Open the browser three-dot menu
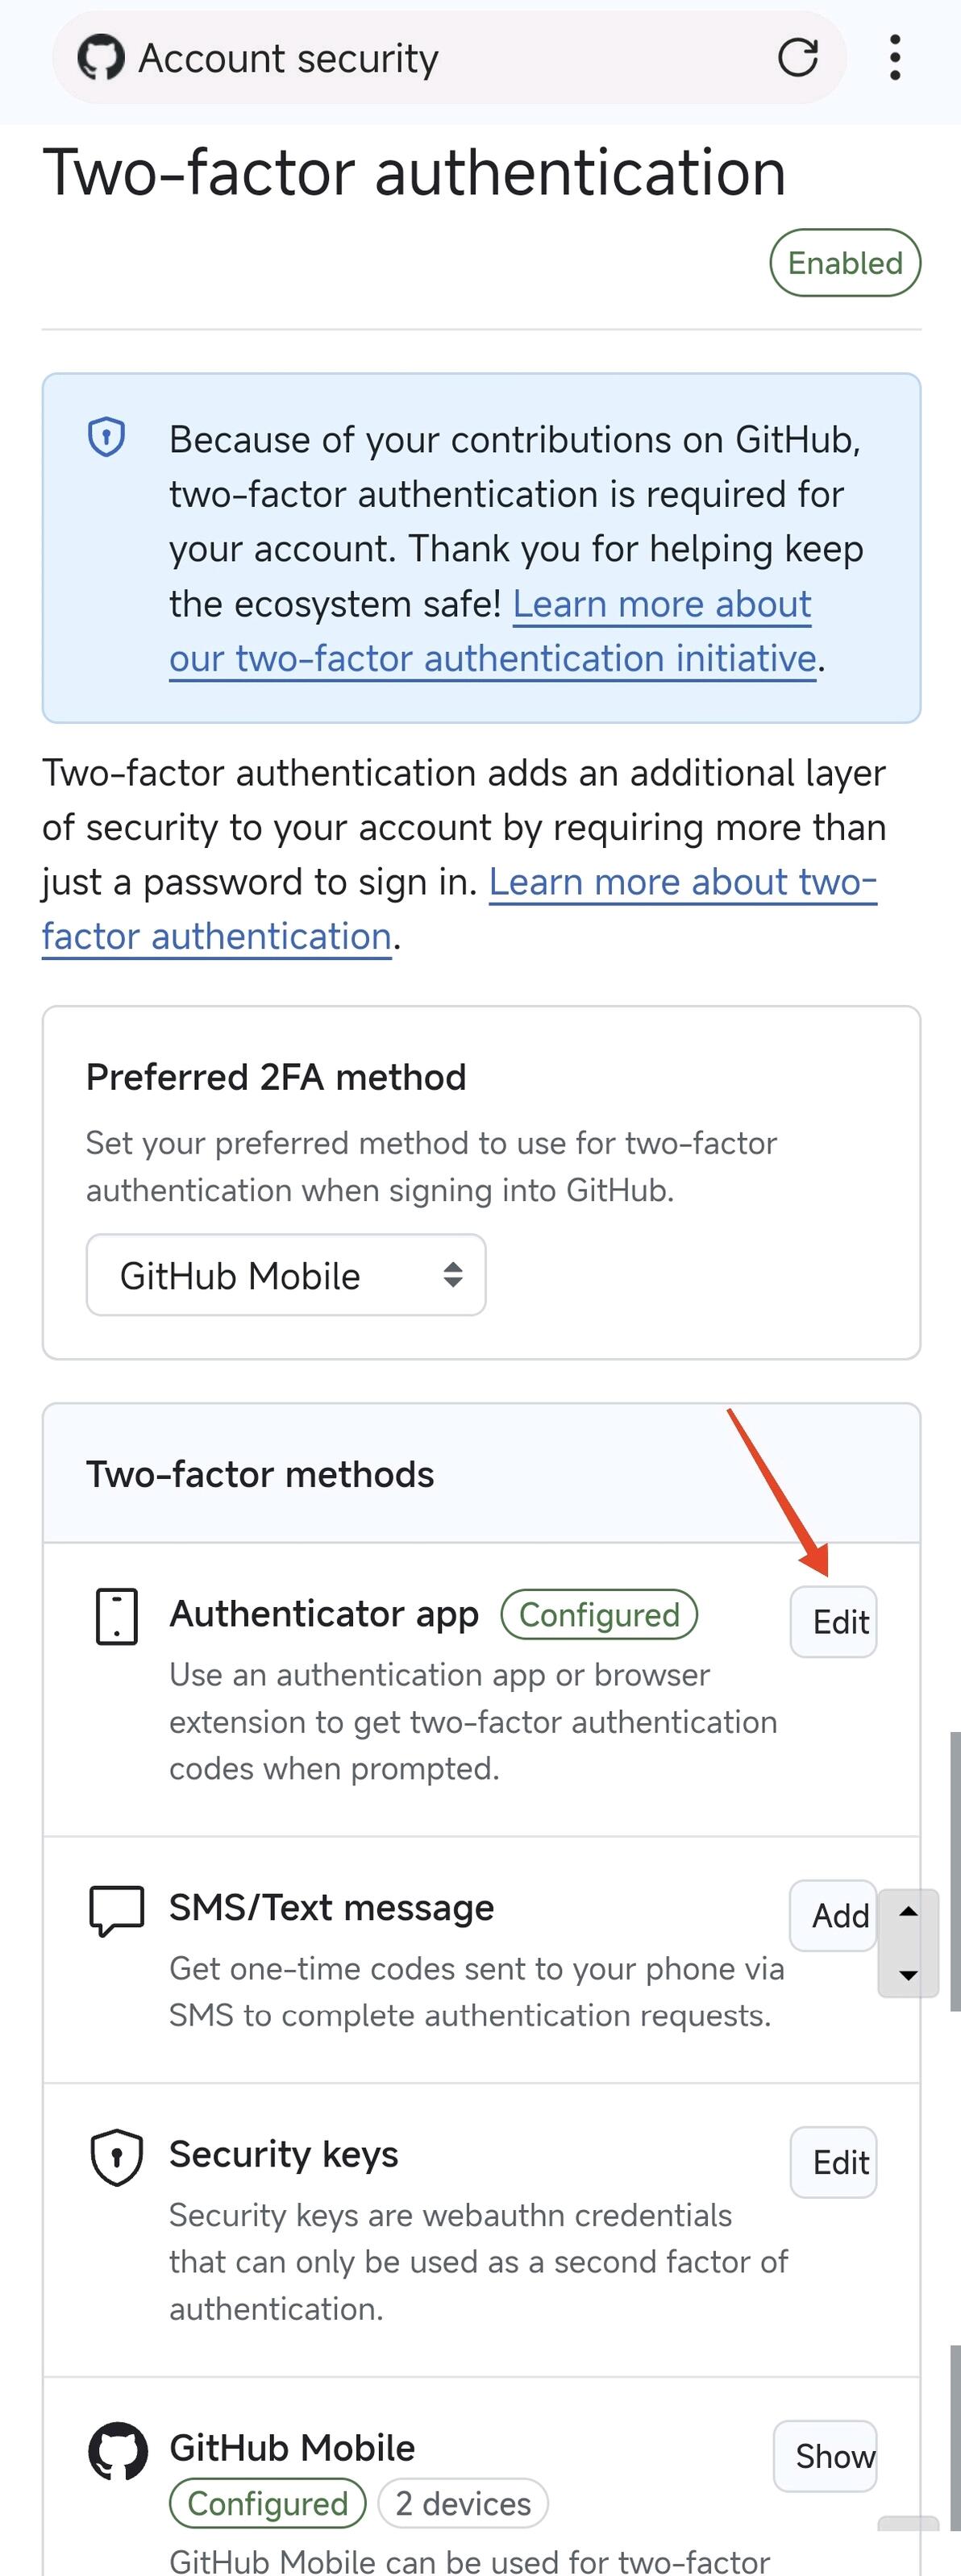This screenshot has height=2576, width=961. (x=895, y=58)
